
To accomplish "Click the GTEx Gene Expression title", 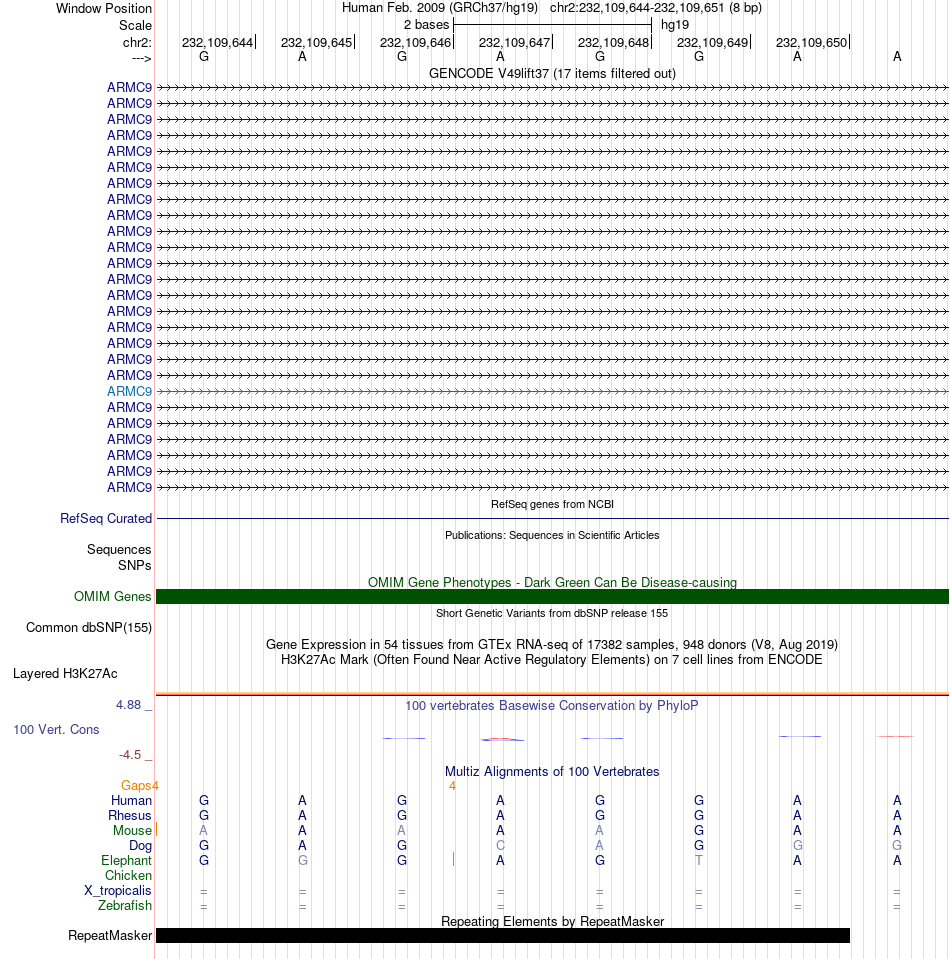I will tap(552, 644).
